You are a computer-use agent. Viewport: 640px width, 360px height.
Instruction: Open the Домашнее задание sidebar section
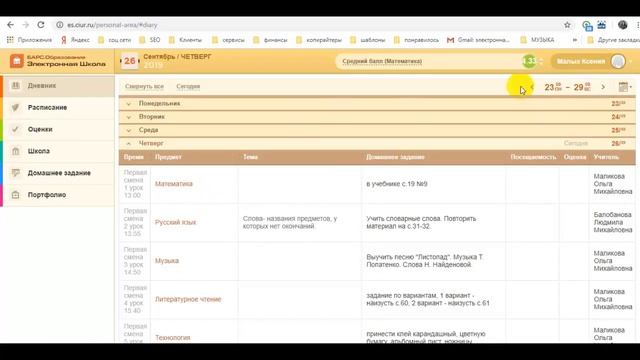(59, 173)
